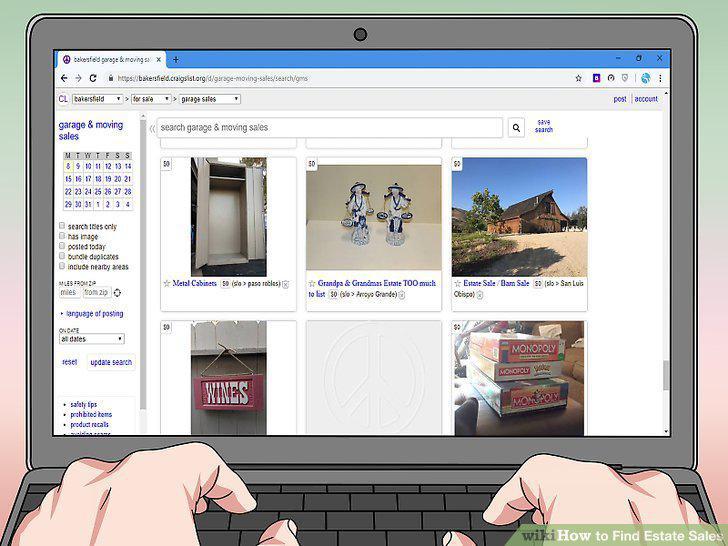This screenshot has height=546, width=728.
Task: Click the browser forward arrow
Action: click(x=78, y=78)
